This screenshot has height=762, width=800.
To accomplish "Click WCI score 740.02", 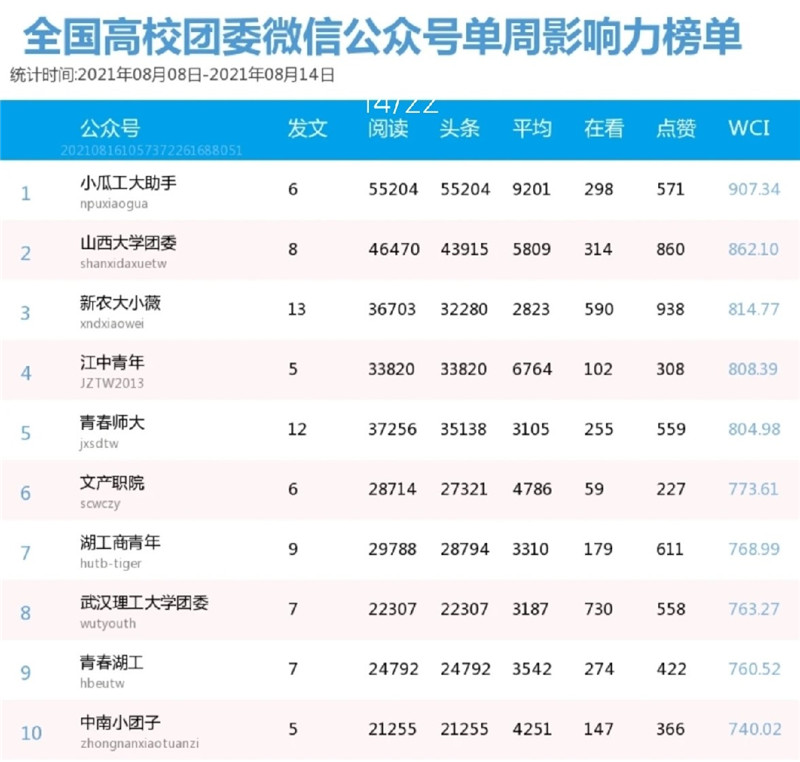I will point(755,729).
